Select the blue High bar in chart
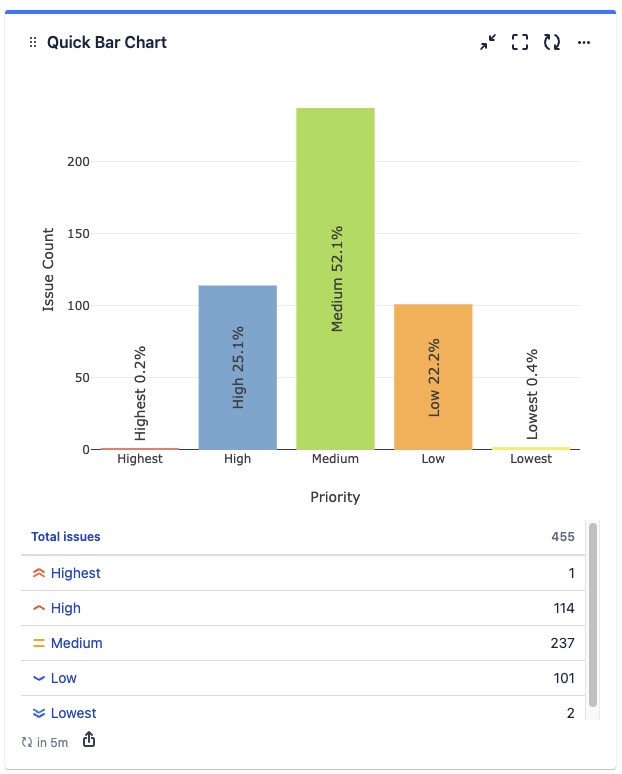The height and width of the screenshot is (774, 622). coord(237,367)
